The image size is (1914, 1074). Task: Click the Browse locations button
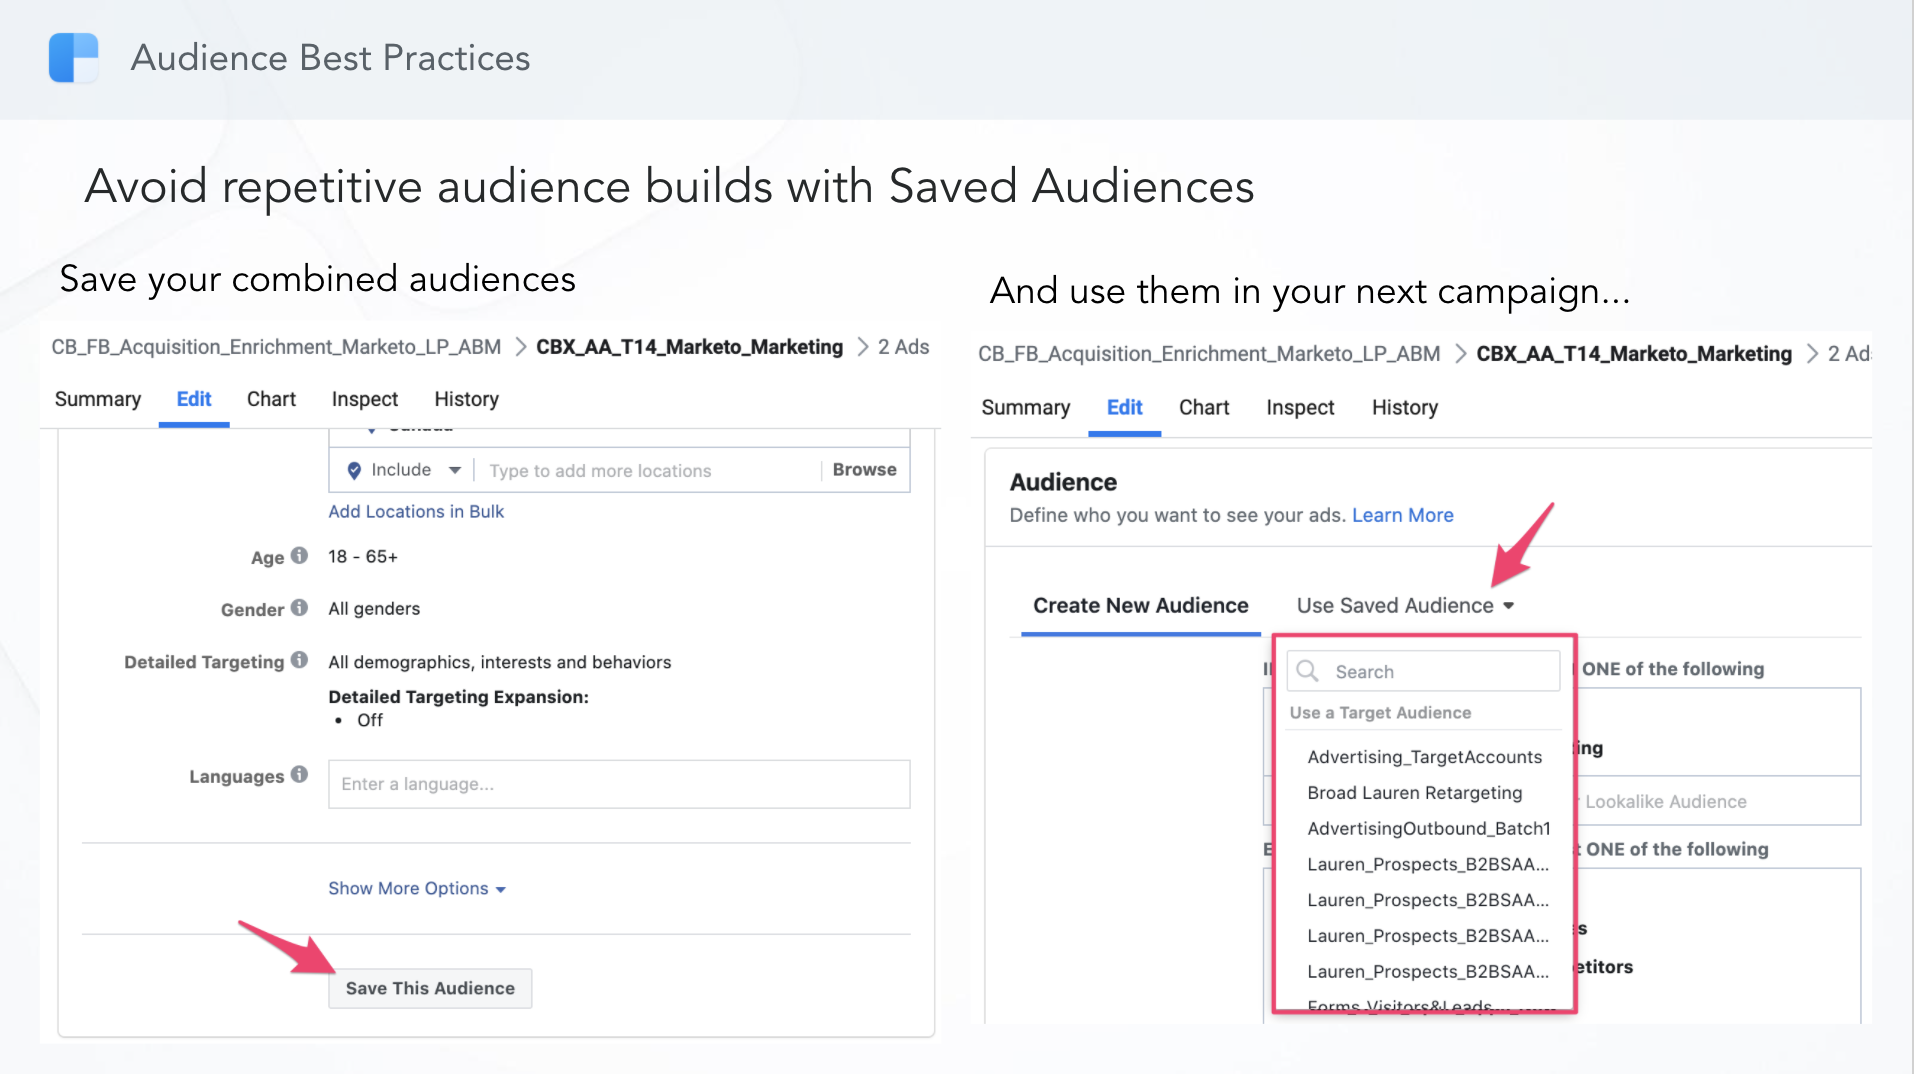tap(864, 470)
